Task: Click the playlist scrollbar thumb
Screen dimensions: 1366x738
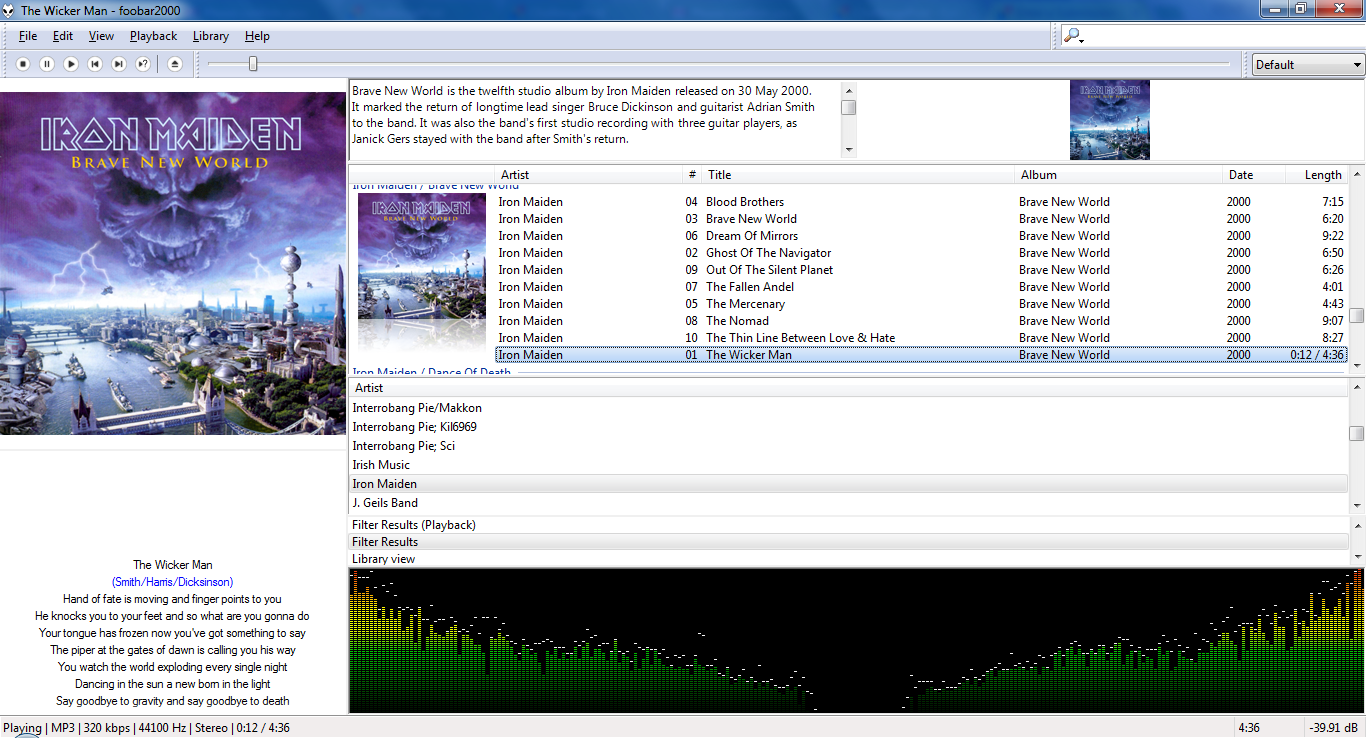Action: click(1357, 315)
